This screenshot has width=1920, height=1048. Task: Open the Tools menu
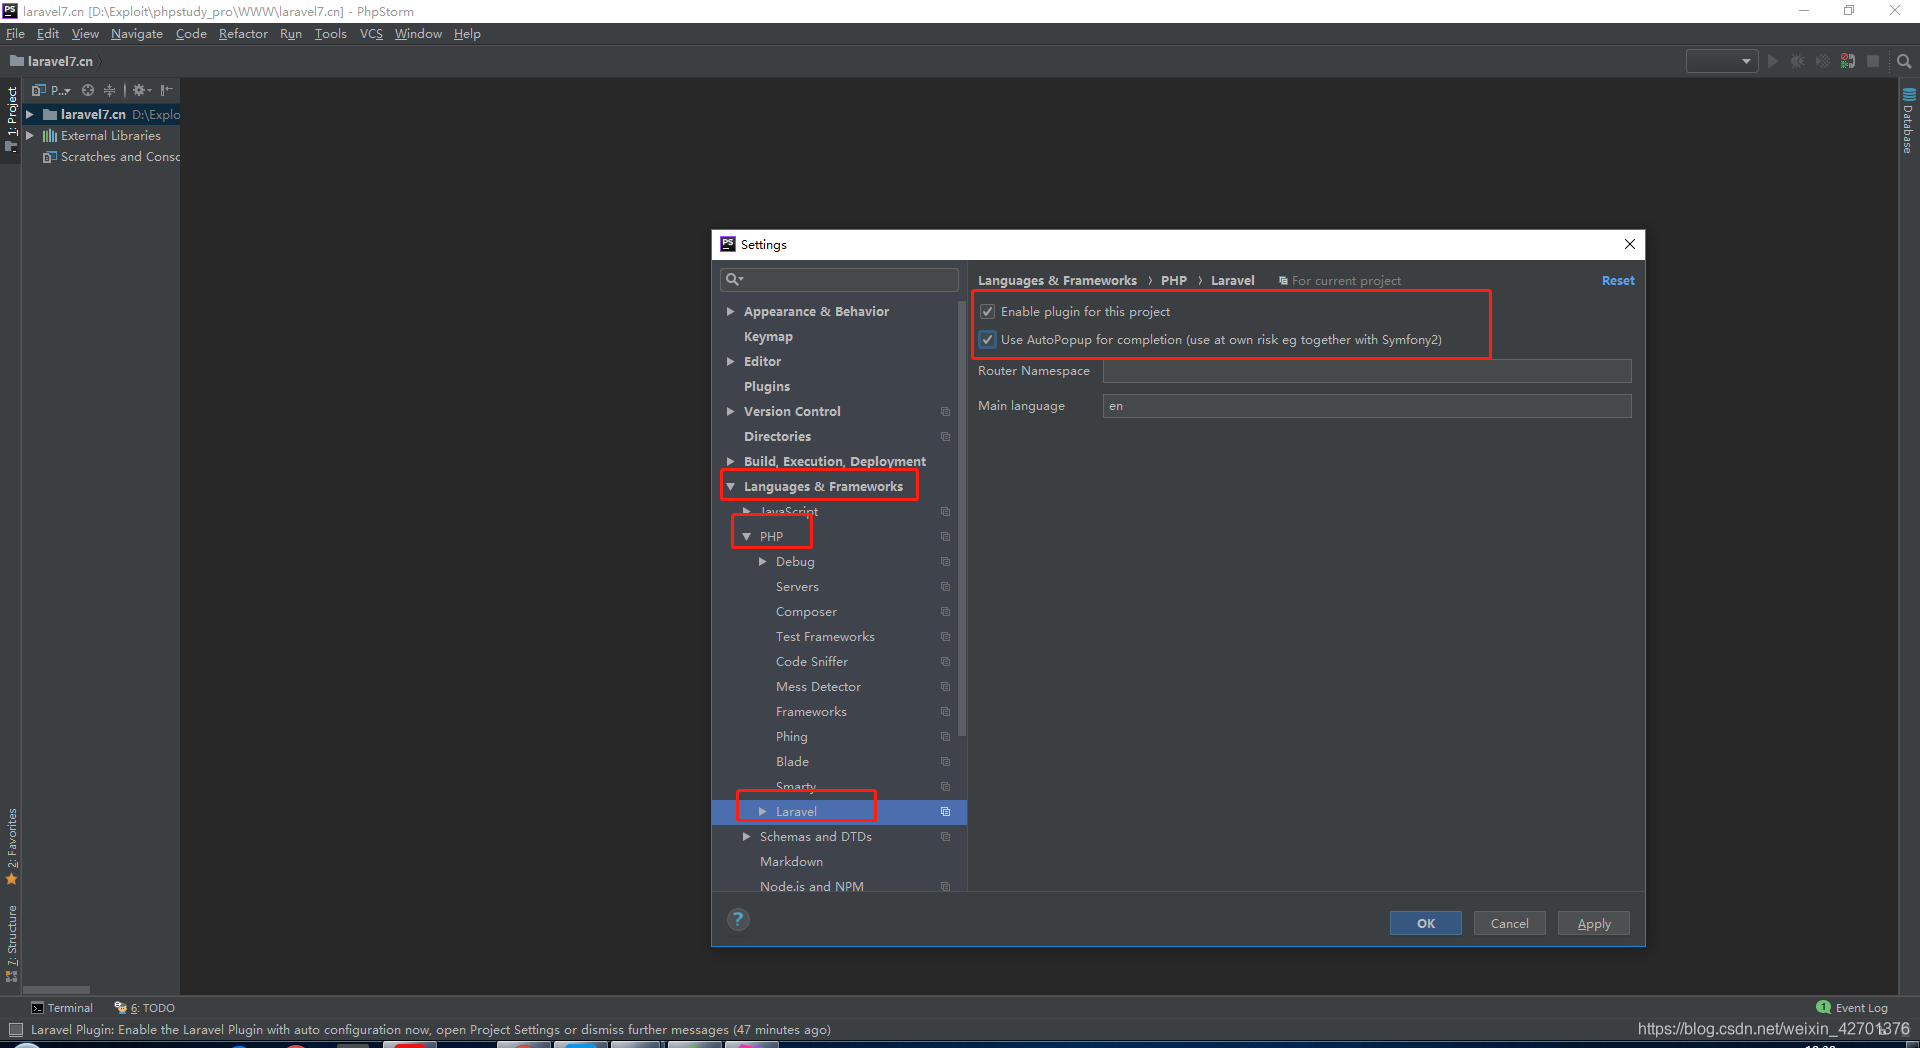pyautogui.click(x=330, y=34)
